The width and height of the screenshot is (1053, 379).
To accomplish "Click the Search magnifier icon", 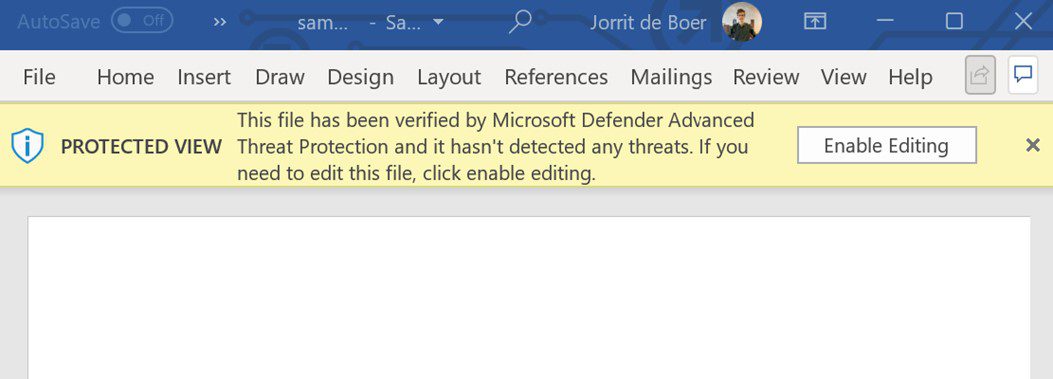I will 520,22.
